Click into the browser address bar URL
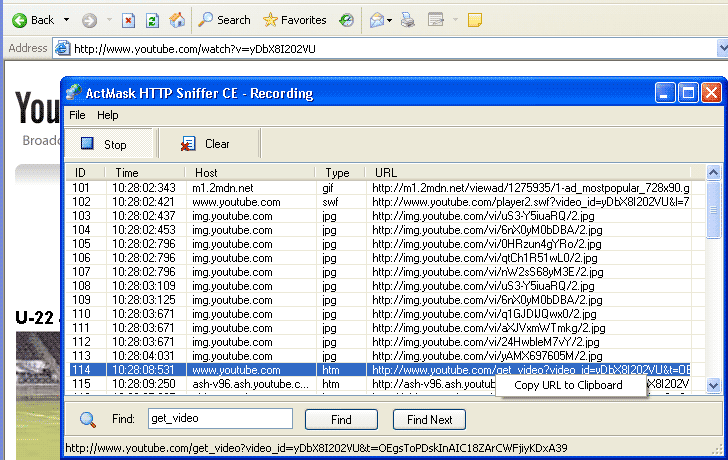 tap(195, 49)
